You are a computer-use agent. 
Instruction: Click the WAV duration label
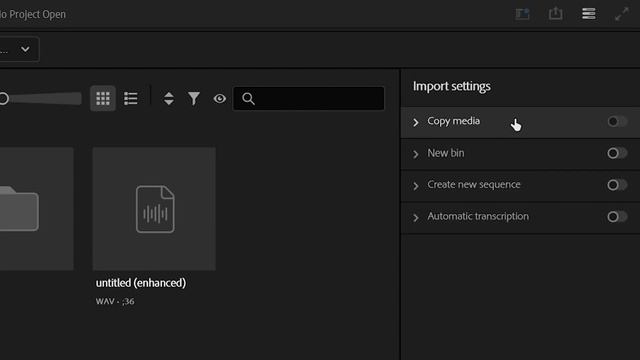[115, 301]
